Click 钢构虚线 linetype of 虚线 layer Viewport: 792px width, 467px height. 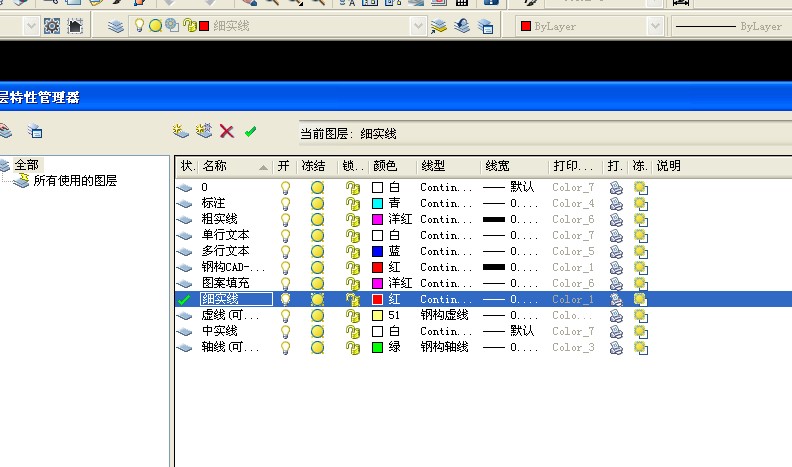coord(444,315)
